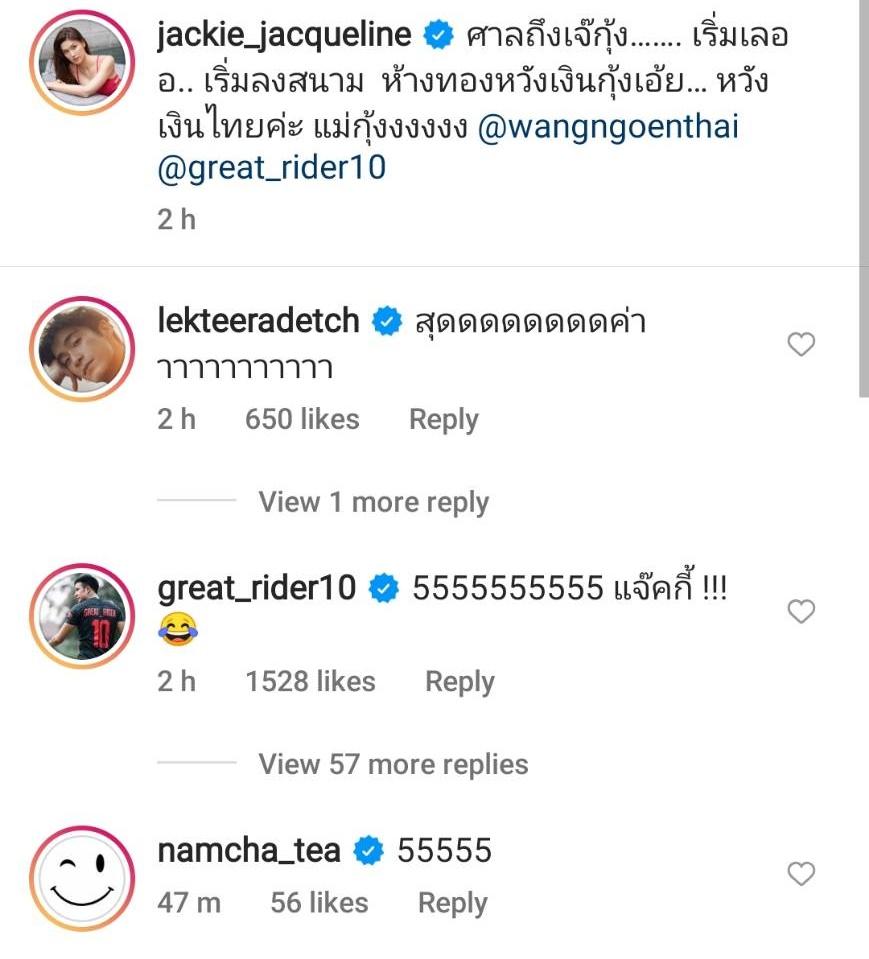Open the @wangngoenthai mention link

coord(609,129)
